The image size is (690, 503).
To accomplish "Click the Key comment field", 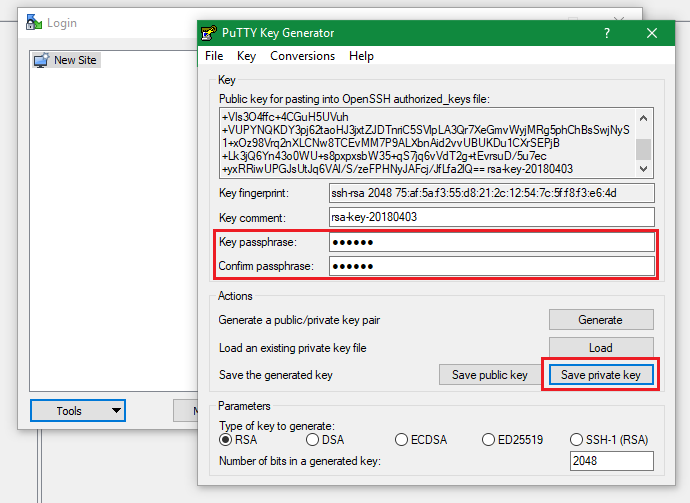I will [x=492, y=217].
